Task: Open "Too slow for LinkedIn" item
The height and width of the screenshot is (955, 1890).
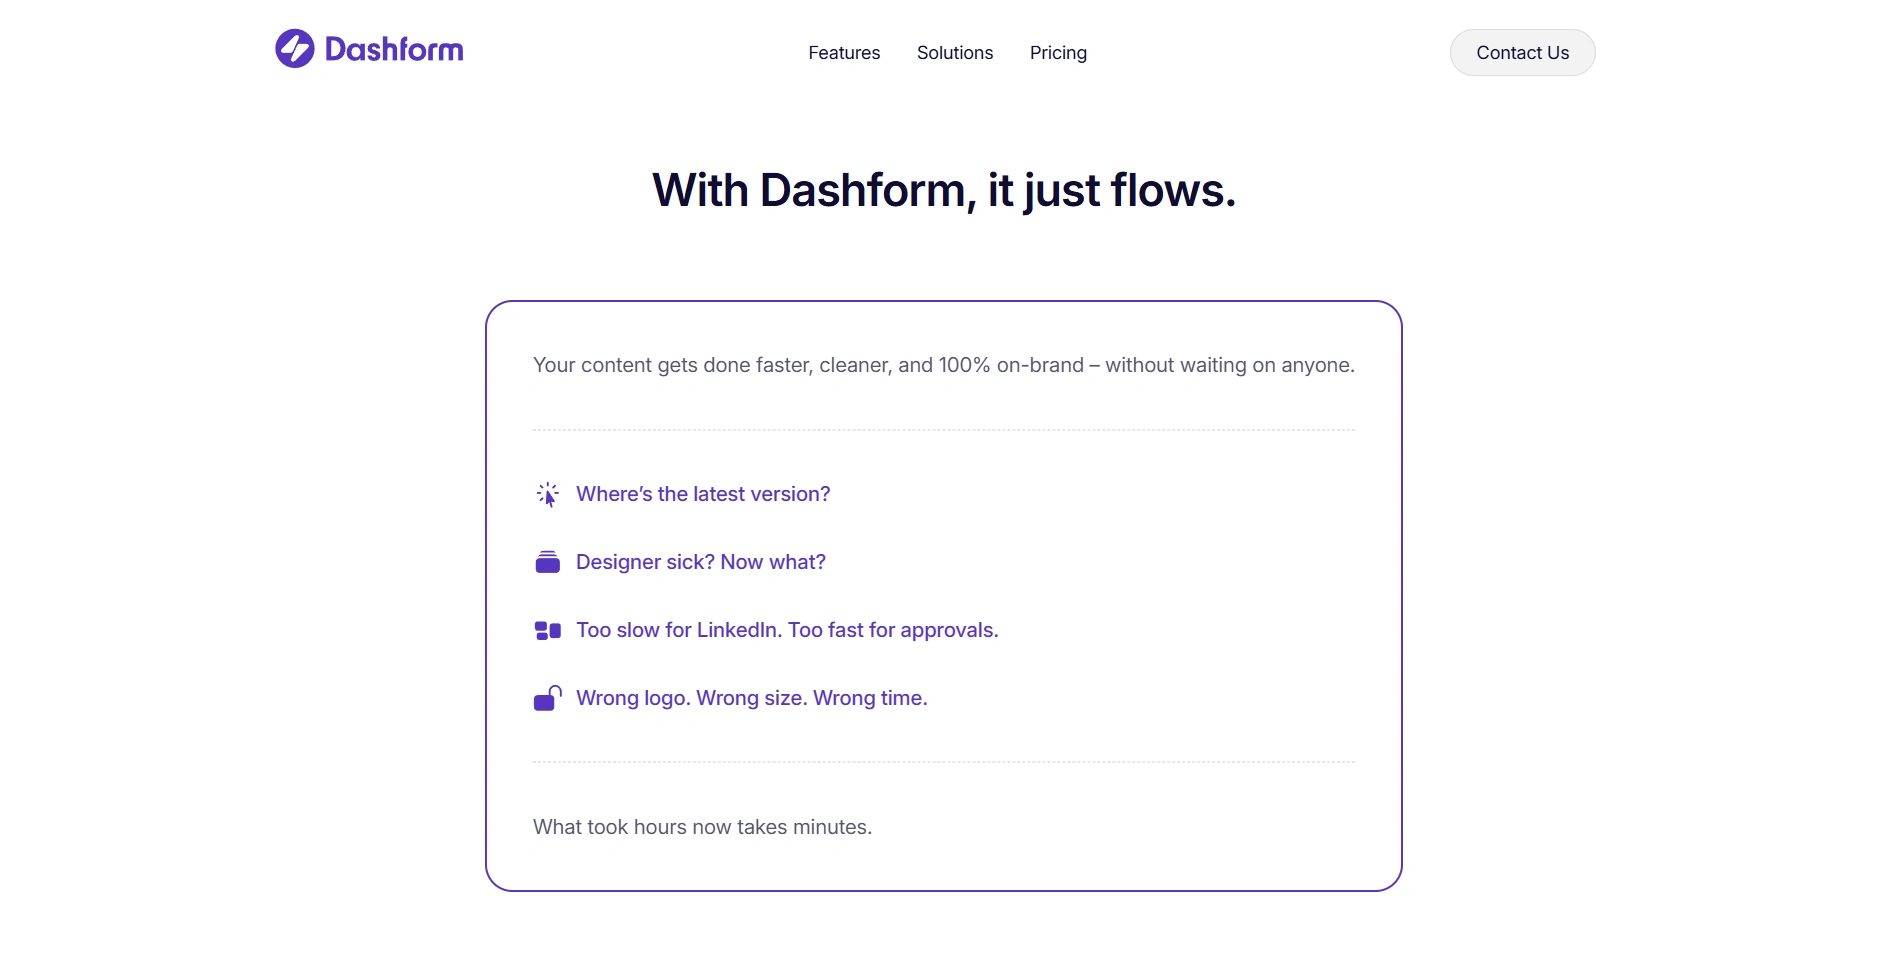Action: click(x=787, y=630)
